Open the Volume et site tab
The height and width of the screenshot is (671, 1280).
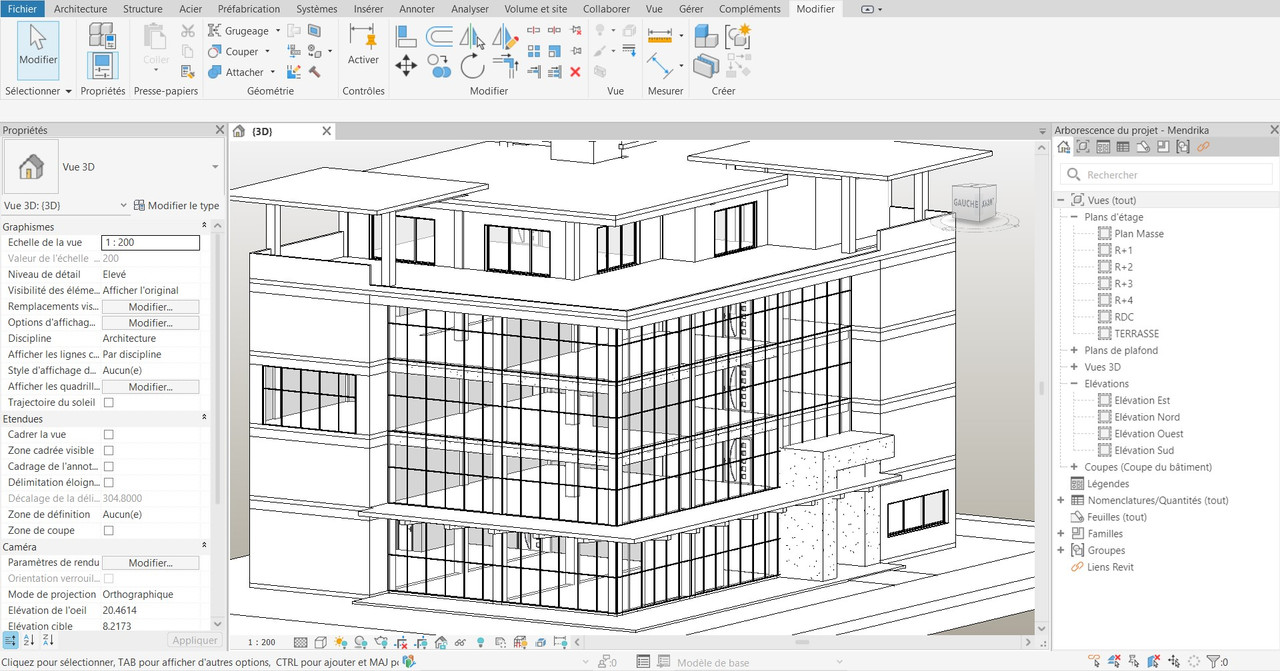click(536, 9)
